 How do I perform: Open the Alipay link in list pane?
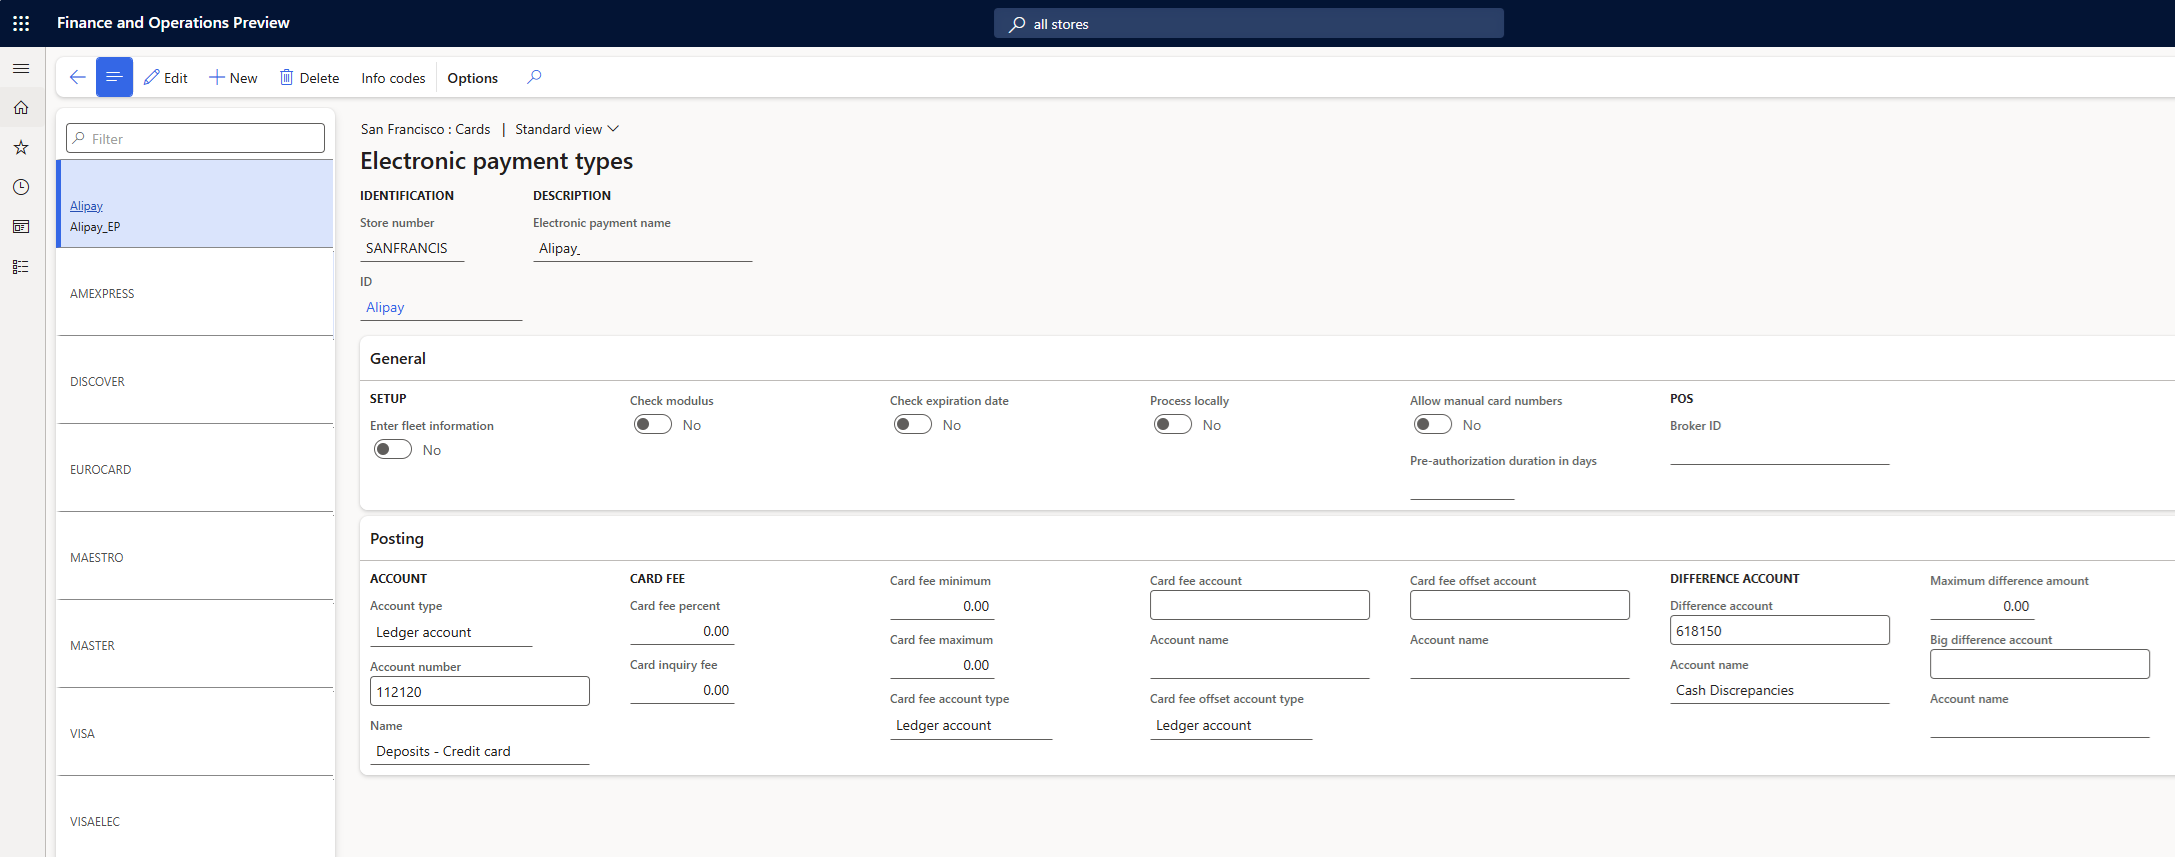click(86, 206)
